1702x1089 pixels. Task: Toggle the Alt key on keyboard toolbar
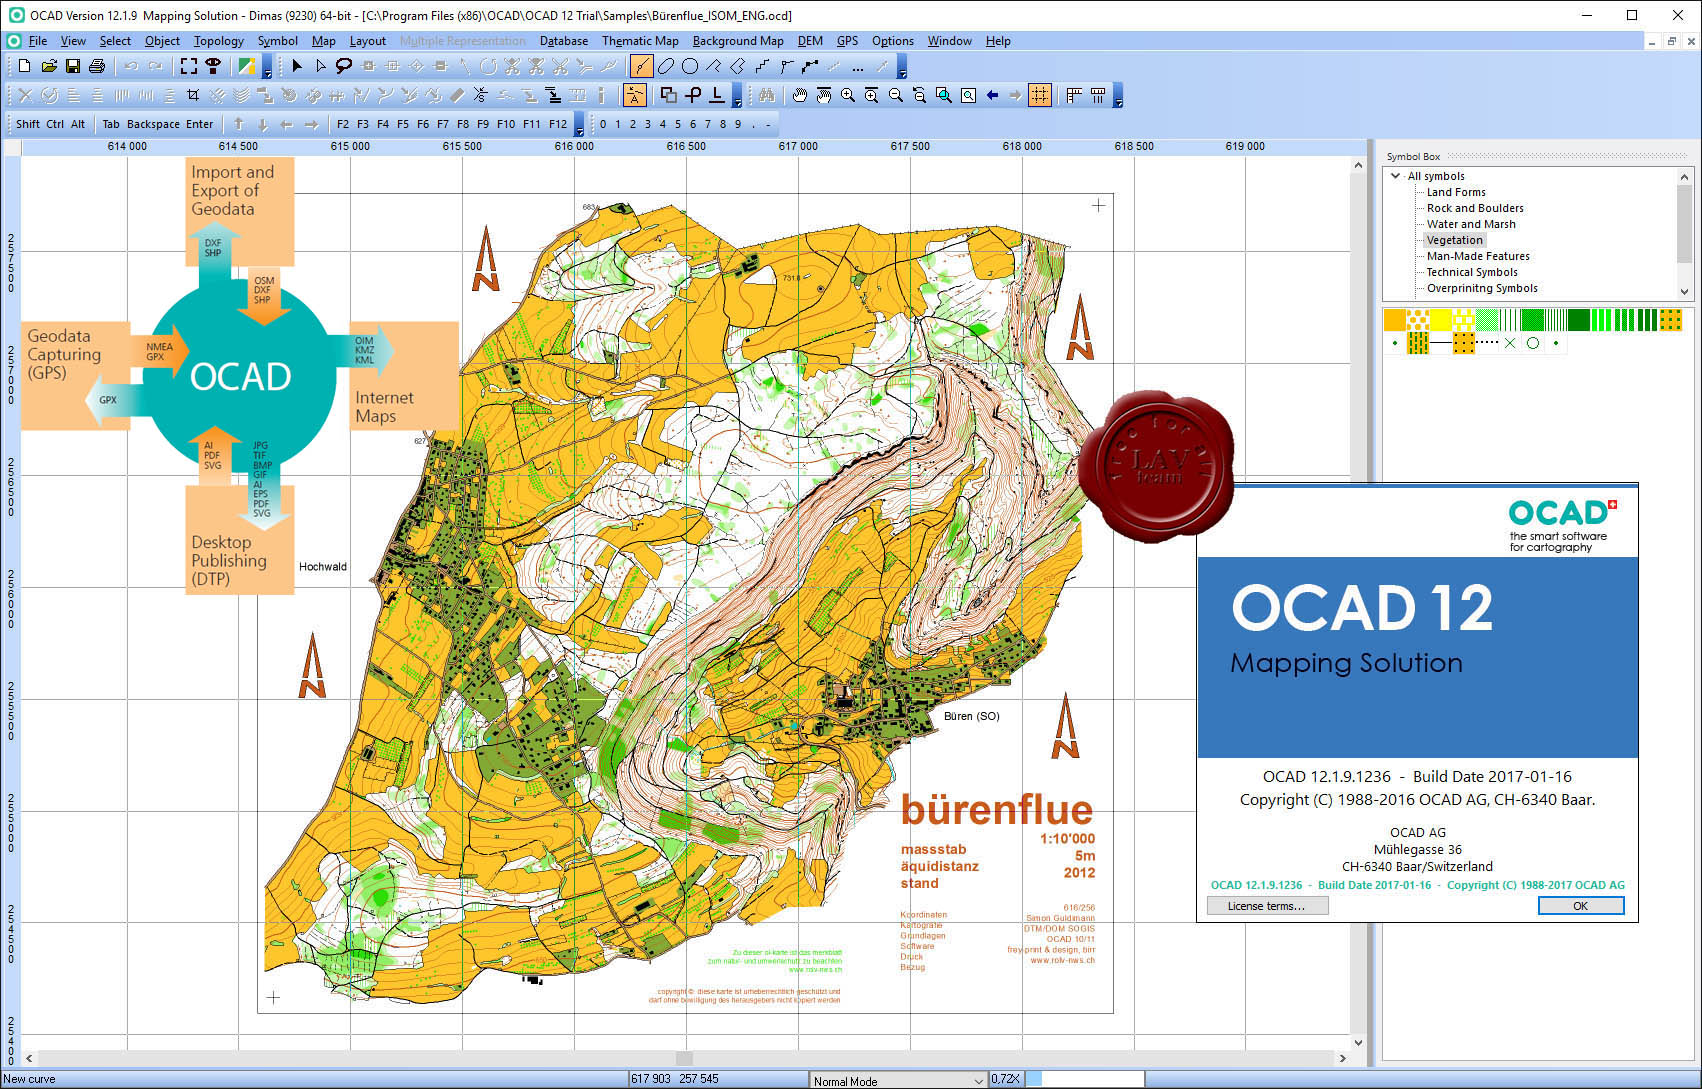coord(78,125)
